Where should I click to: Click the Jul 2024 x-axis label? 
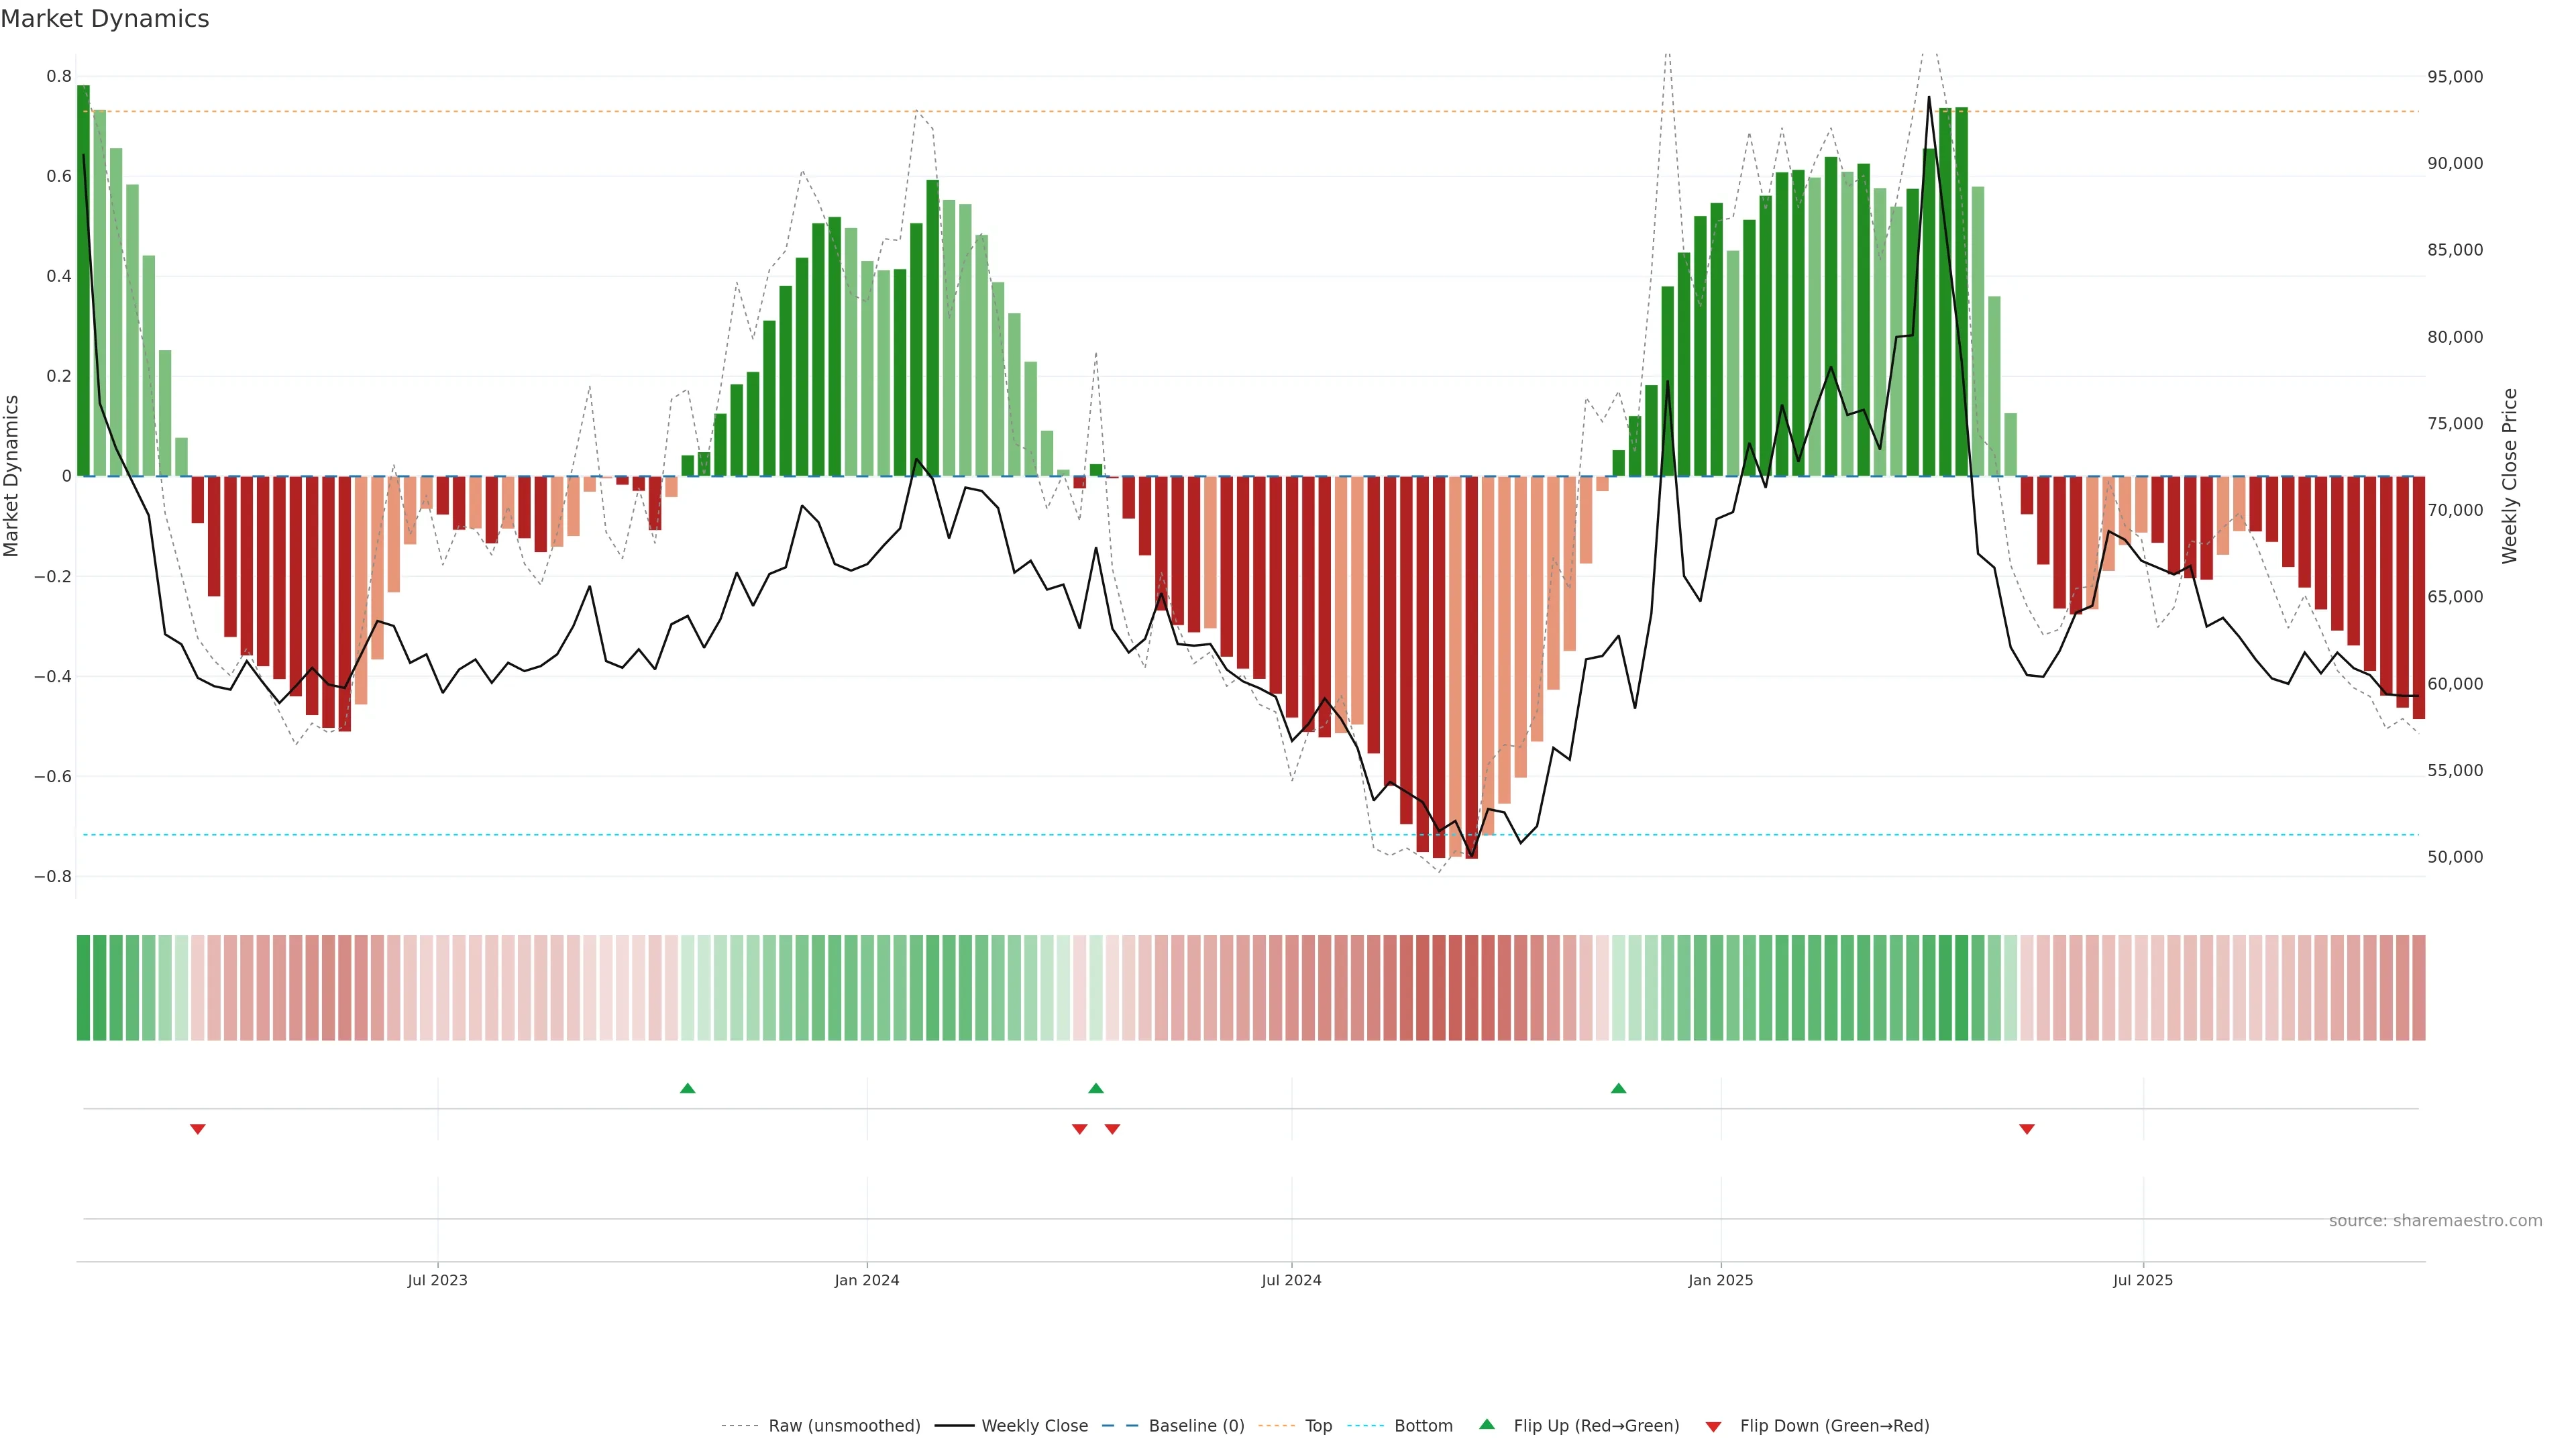(x=1291, y=1280)
